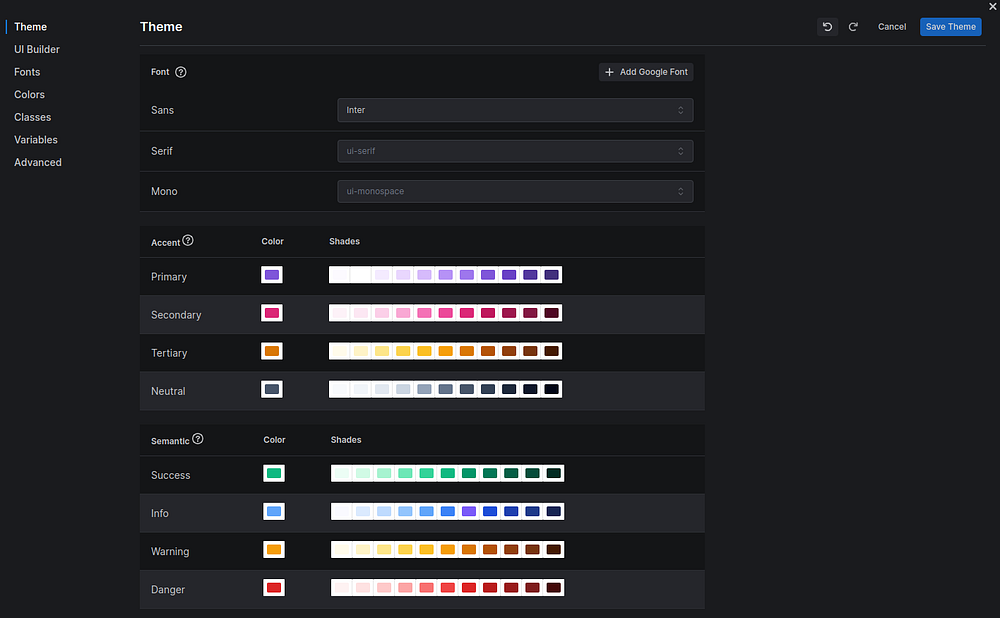Screen dimensions: 1000x618
Task: Open the UI Builder section in the sidebar
Action: (x=37, y=49)
